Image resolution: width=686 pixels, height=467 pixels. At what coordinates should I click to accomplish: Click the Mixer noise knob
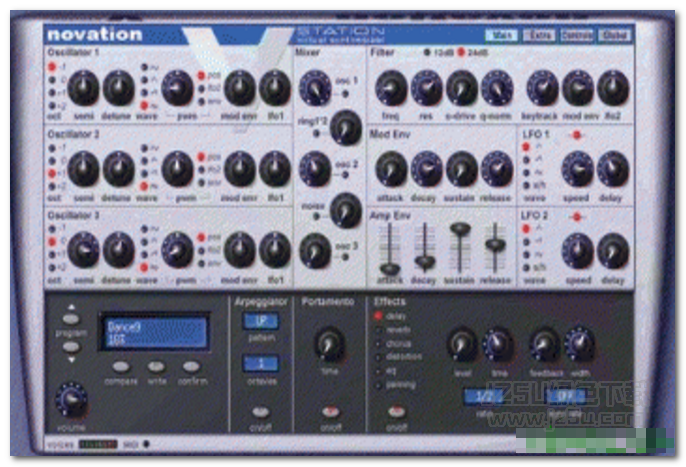pyautogui.click(x=346, y=210)
